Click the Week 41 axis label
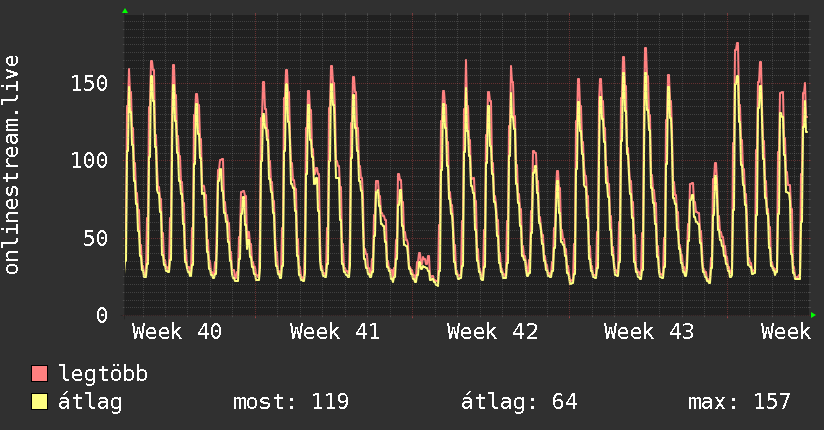824x430 pixels. pos(335,332)
